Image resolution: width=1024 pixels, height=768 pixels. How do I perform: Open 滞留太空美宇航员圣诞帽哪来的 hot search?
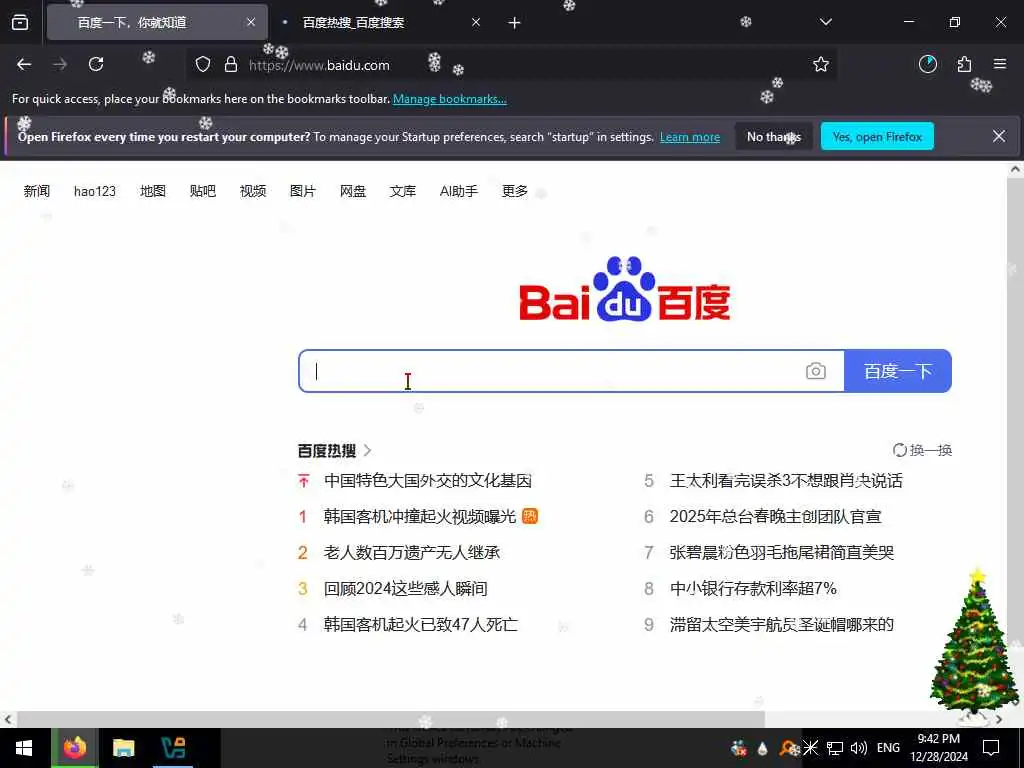pos(782,624)
